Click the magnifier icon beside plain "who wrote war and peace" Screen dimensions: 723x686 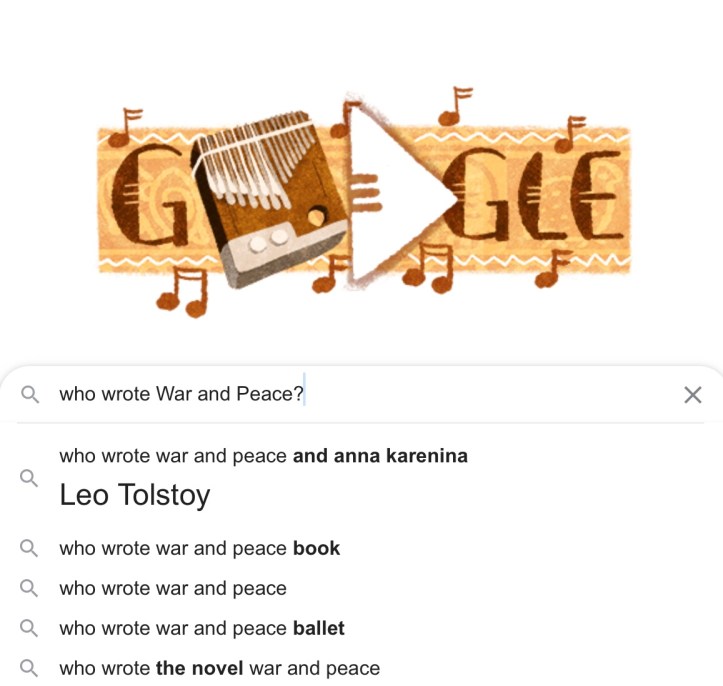click(x=30, y=588)
